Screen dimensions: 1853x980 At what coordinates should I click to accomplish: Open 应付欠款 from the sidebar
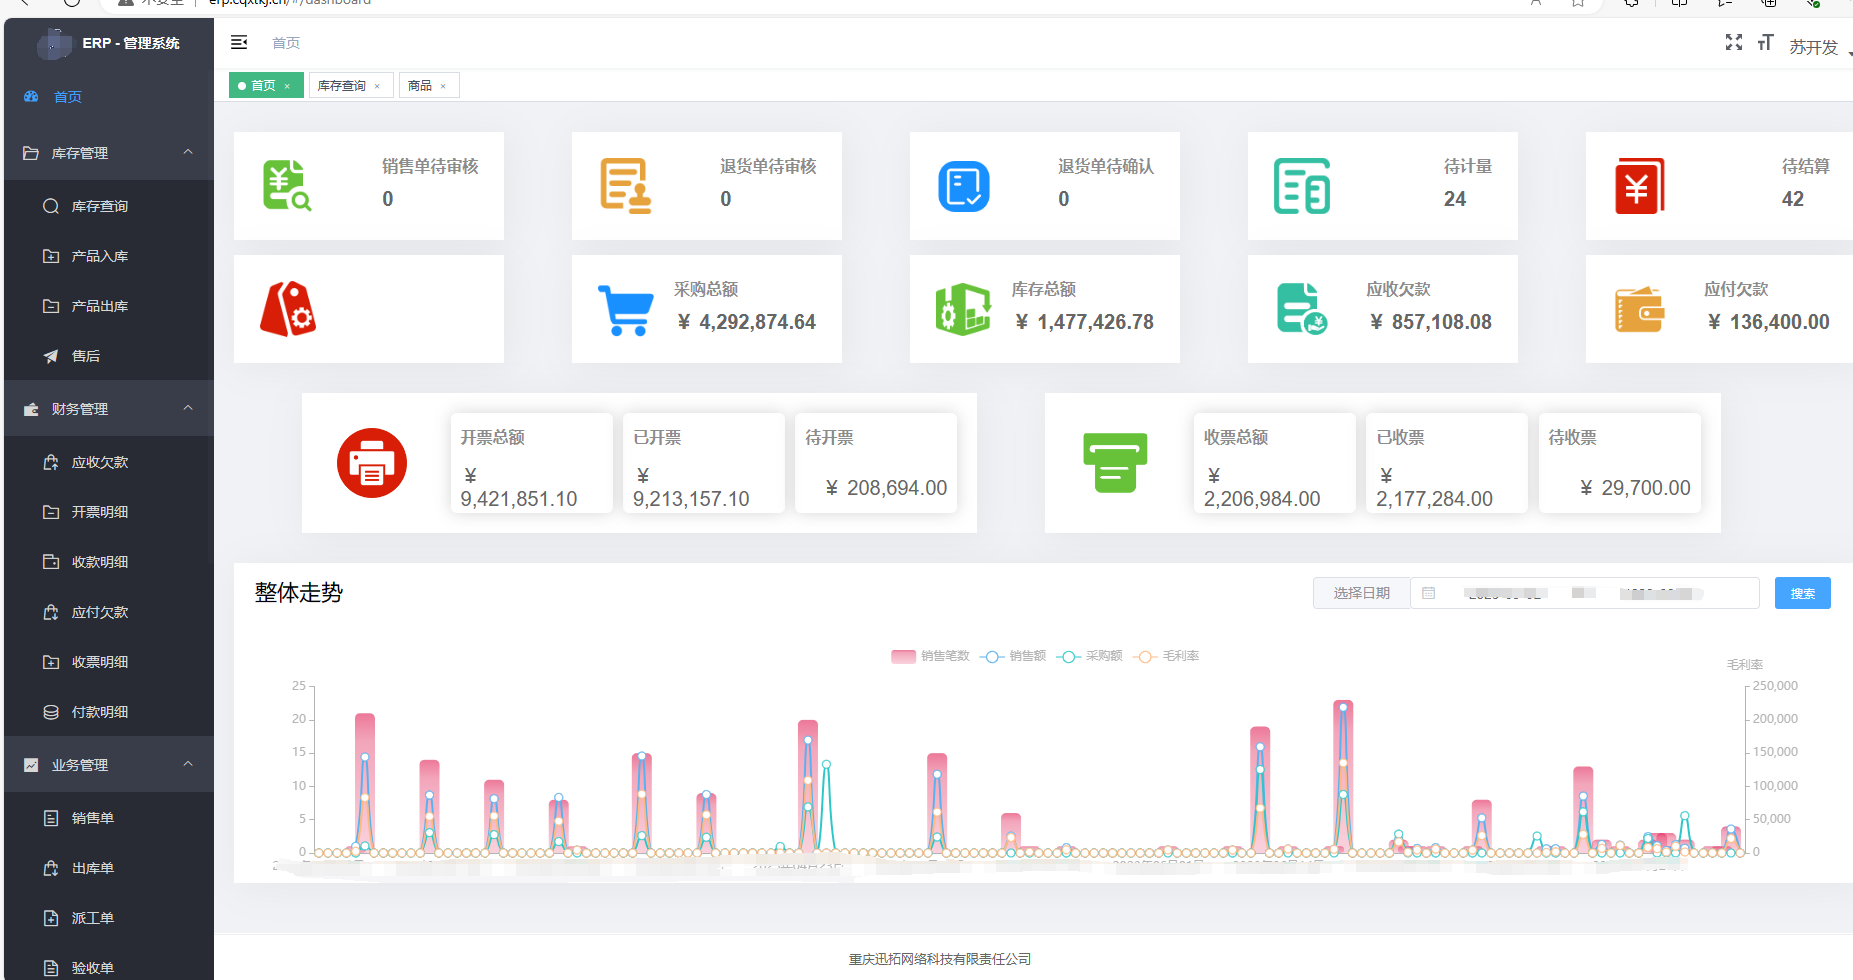pyautogui.click(x=109, y=612)
